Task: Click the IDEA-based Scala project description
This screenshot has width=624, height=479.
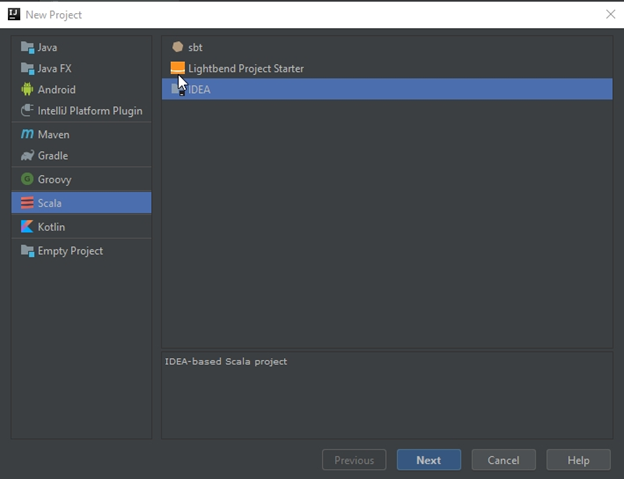Action: [x=226, y=362]
